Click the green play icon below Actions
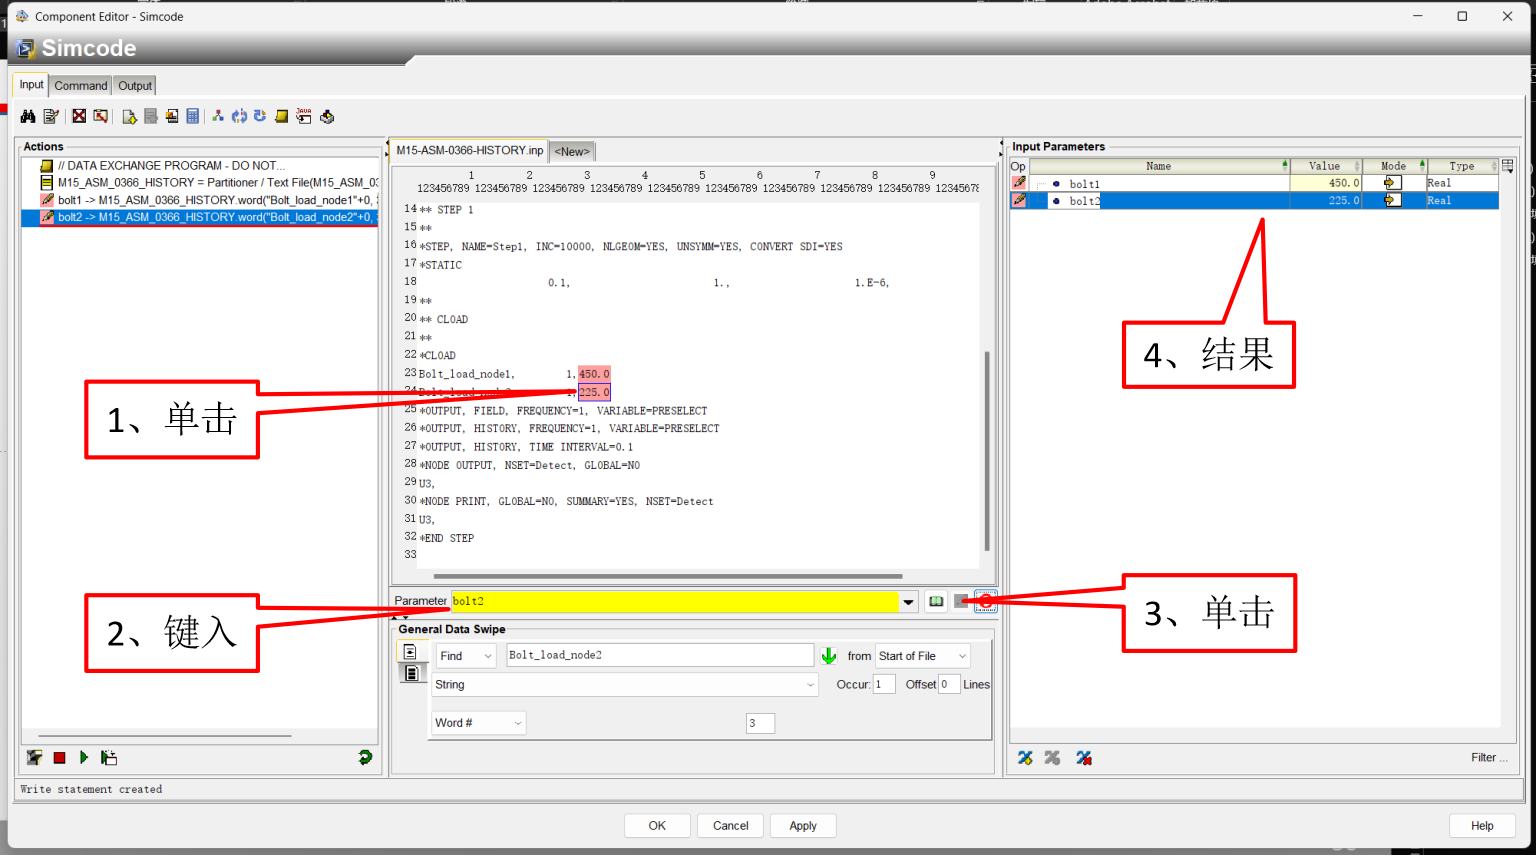 coord(84,758)
